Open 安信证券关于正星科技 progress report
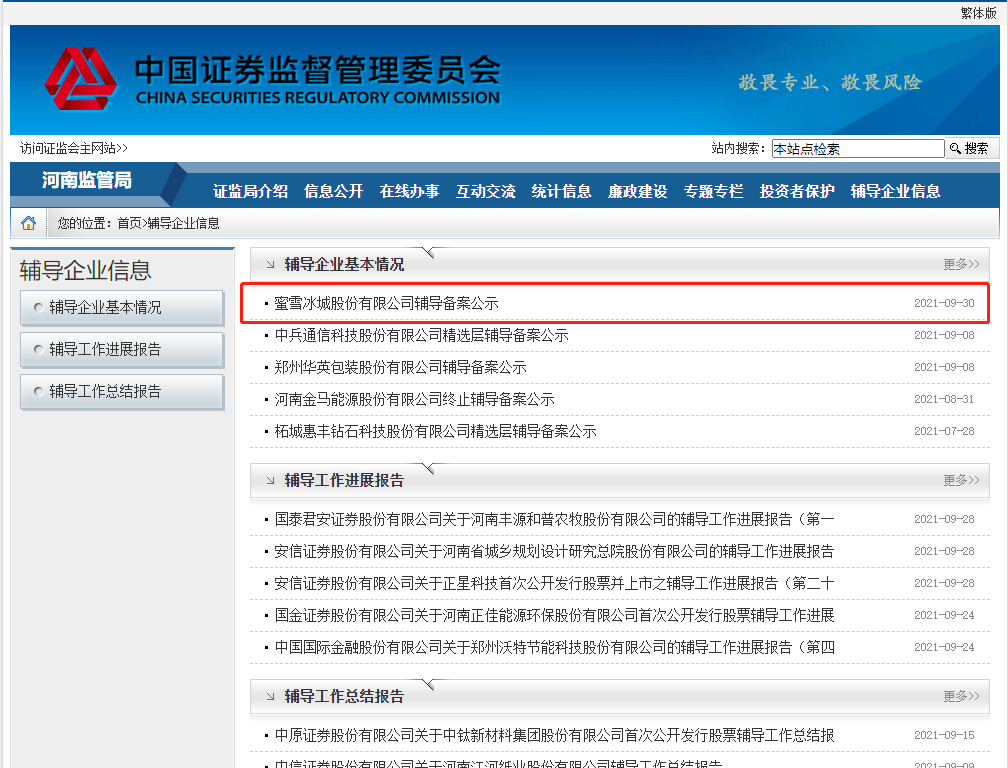The image size is (1008, 768). pyautogui.click(x=554, y=583)
